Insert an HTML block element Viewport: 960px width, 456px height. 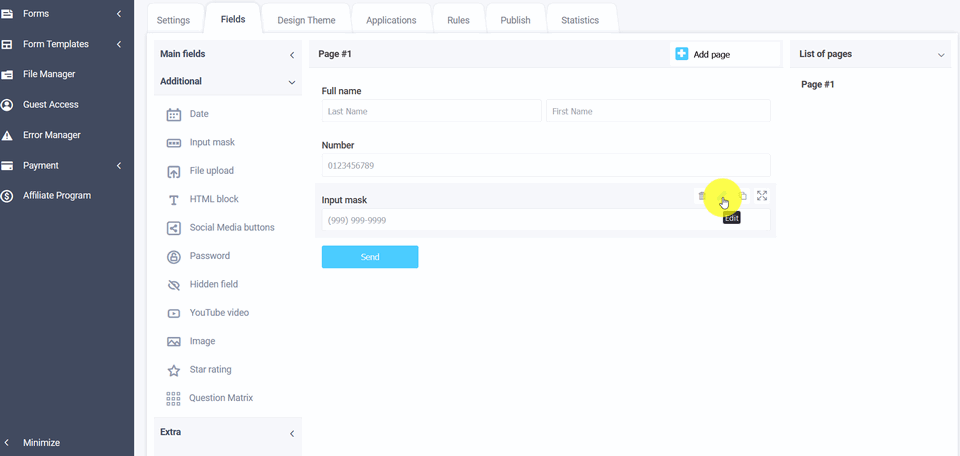point(213,199)
